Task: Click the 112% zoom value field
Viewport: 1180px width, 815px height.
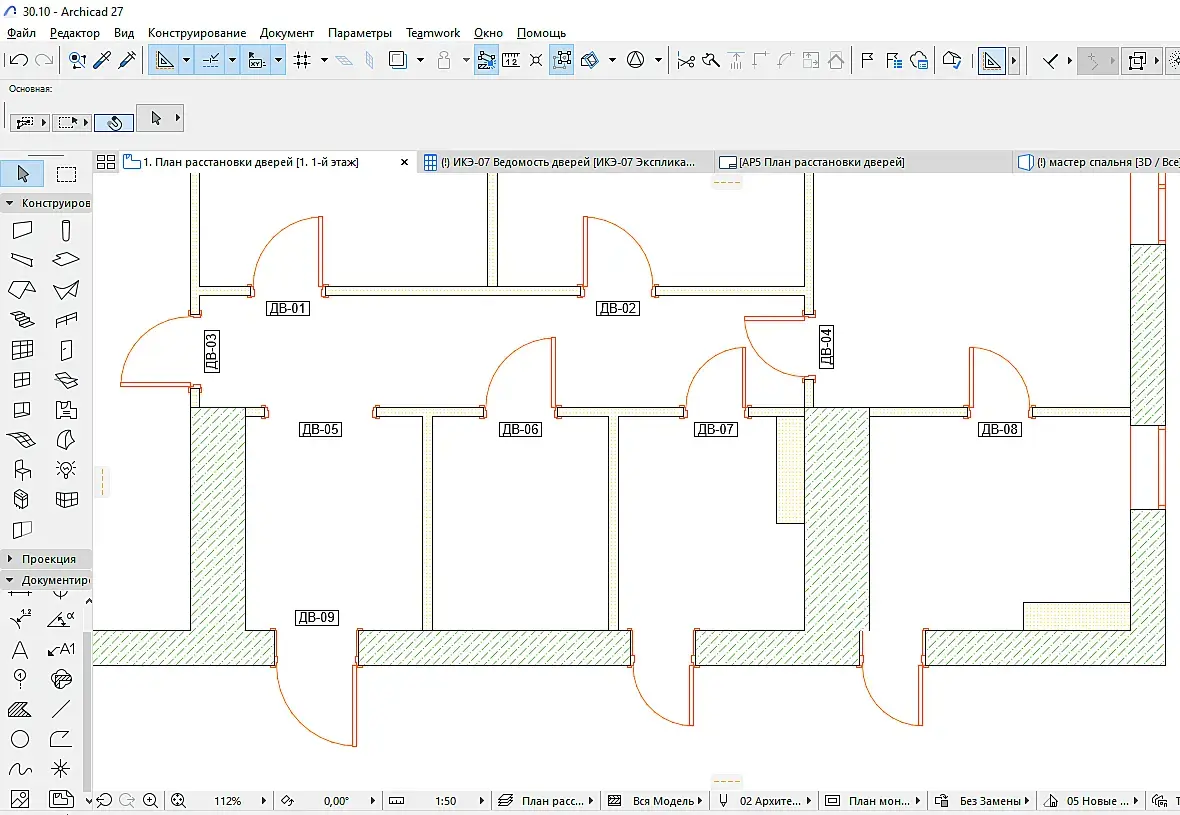Action: tap(228, 801)
